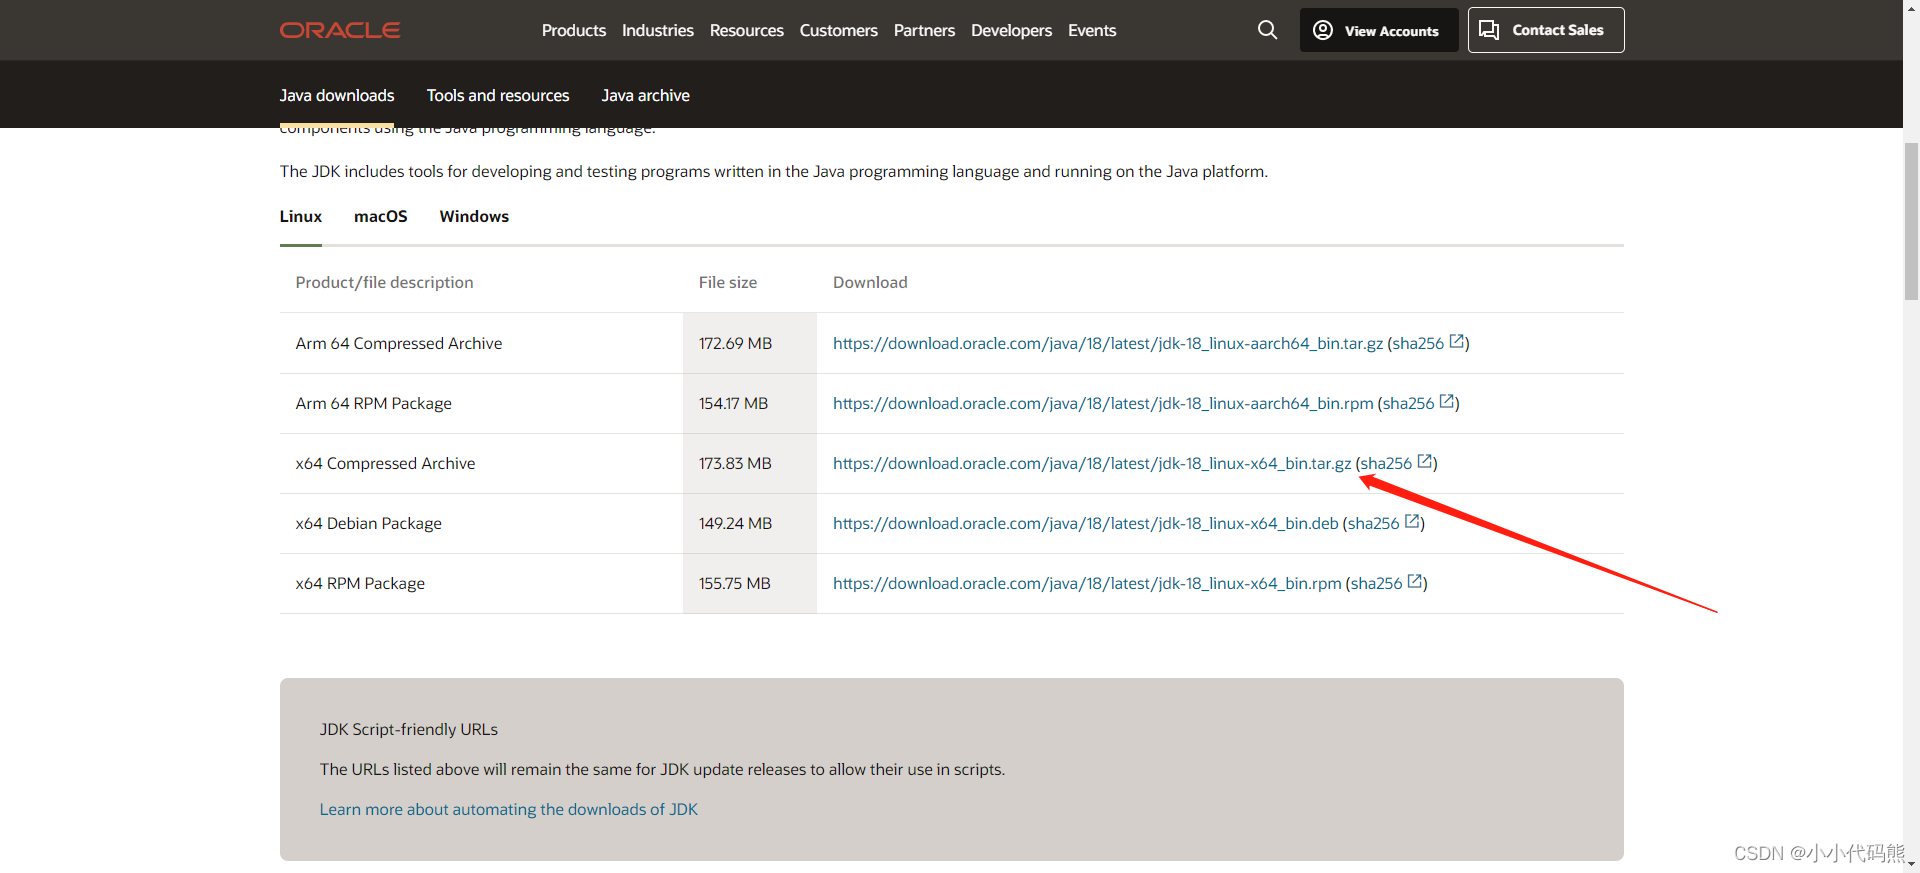
Task: Download jdk-18 linux-x64 deb link
Action: click(x=1086, y=523)
